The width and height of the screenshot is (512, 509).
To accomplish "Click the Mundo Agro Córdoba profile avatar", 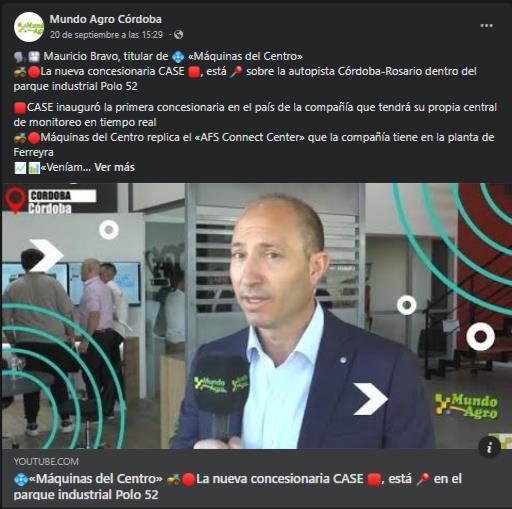I will point(29,27).
